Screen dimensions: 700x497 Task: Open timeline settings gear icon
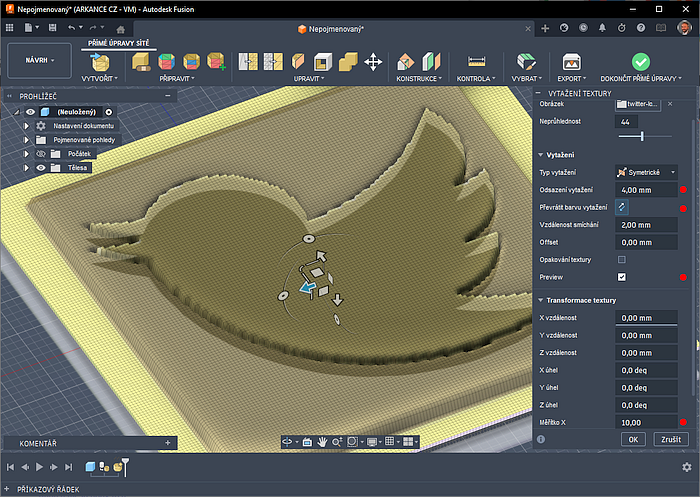[686, 467]
